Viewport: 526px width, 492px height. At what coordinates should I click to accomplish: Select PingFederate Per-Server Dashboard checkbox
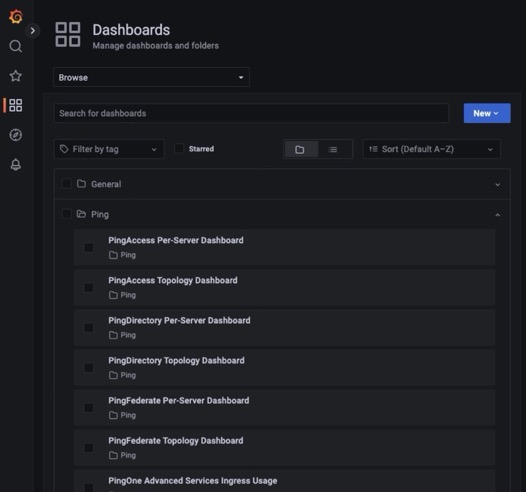(x=89, y=408)
